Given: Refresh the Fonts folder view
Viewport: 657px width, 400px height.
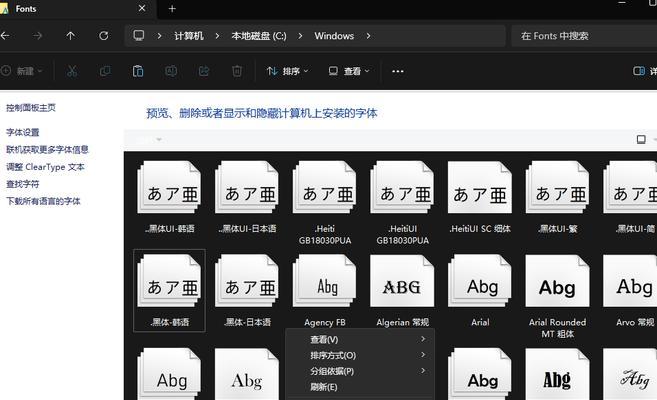Looking at the screenshot, I should click(x=103, y=36).
